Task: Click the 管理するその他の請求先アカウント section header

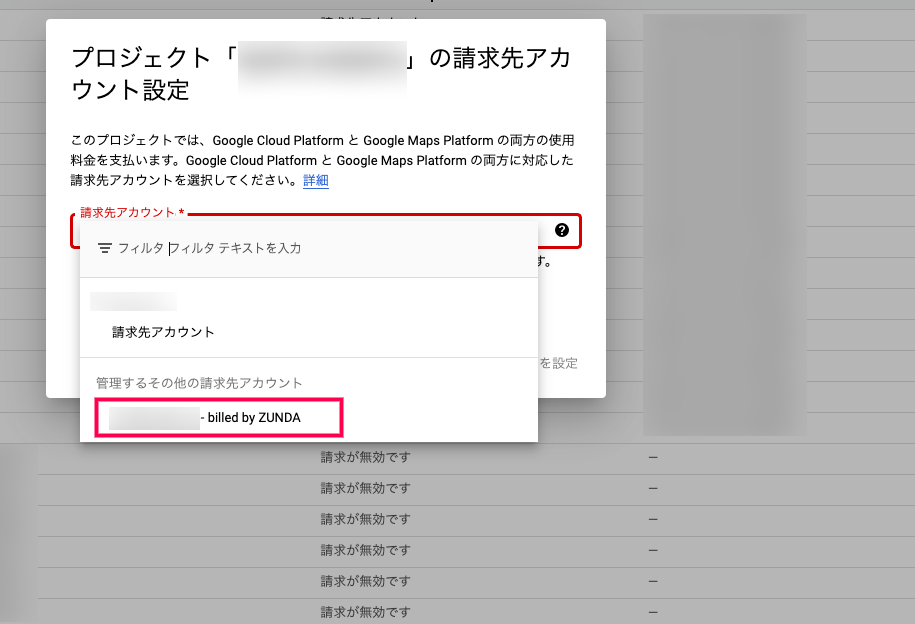Action: (199, 383)
